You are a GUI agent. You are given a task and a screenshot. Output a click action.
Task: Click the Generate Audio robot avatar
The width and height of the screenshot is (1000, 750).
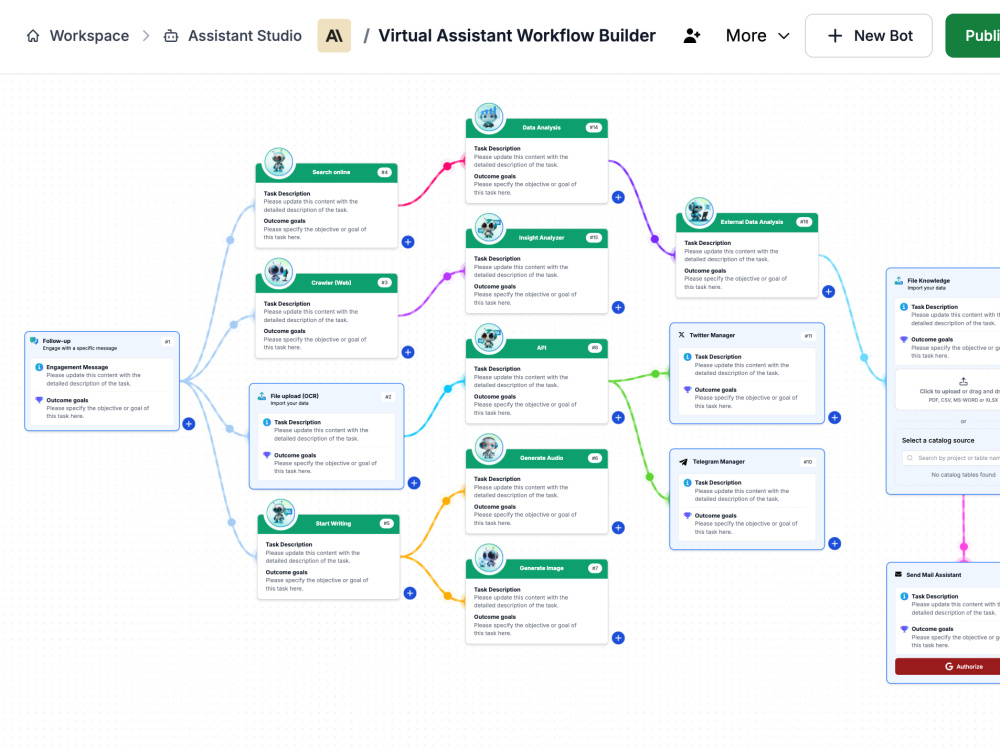point(489,448)
